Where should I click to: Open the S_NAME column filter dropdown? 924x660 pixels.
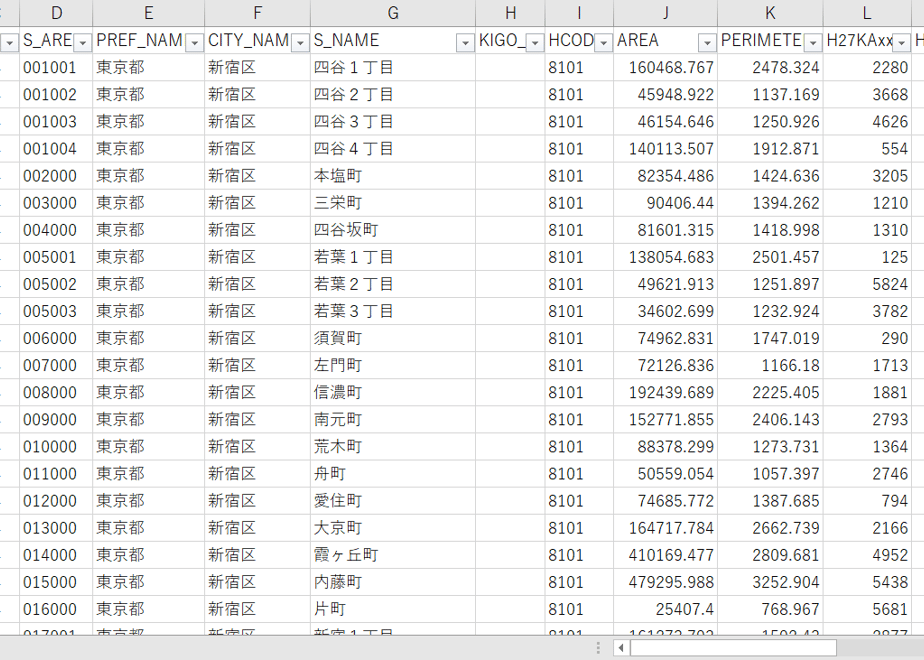466,42
